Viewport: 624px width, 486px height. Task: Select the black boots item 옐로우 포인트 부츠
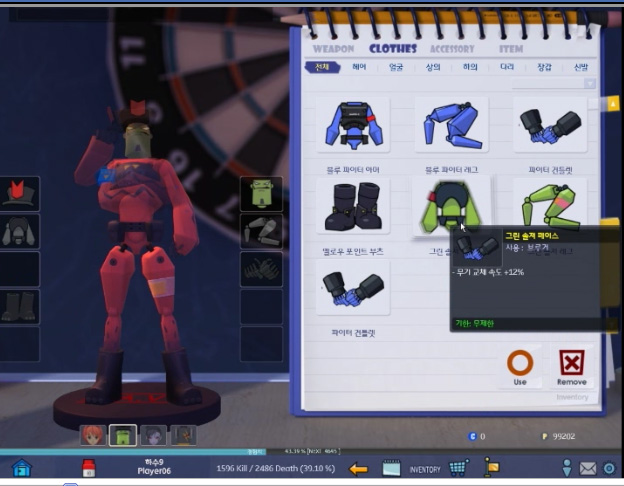click(353, 206)
